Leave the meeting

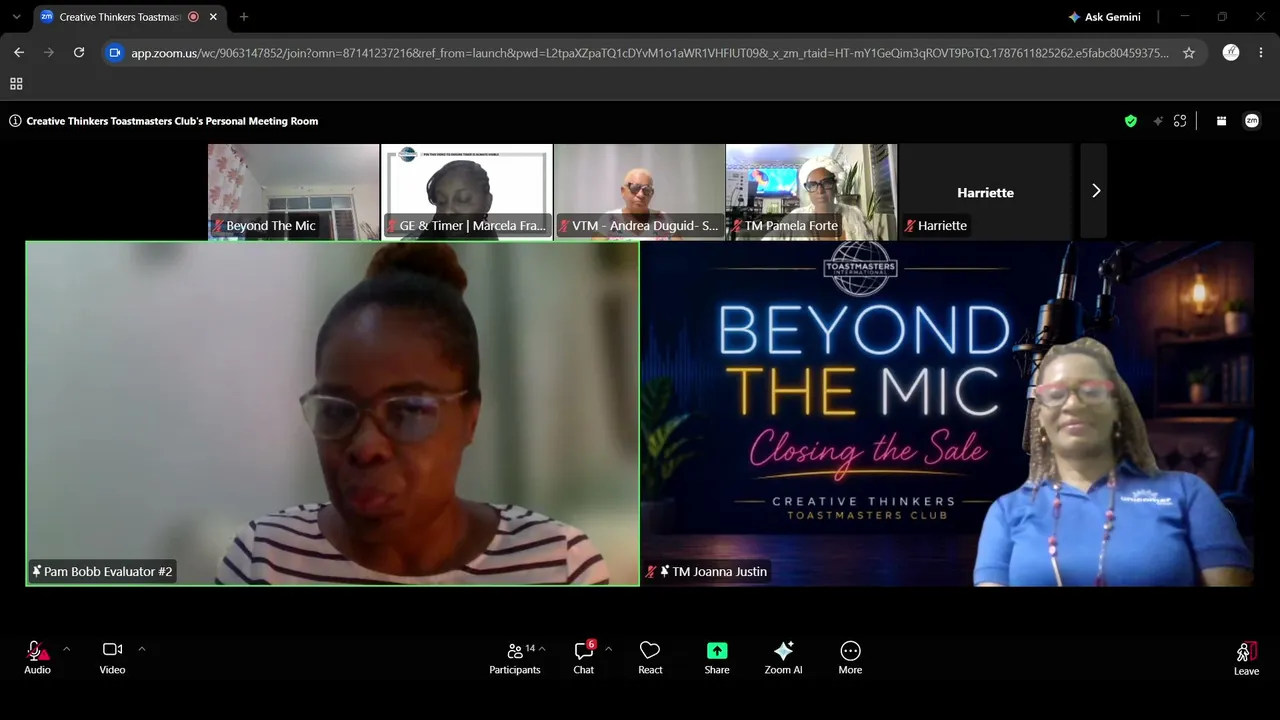1246,658
